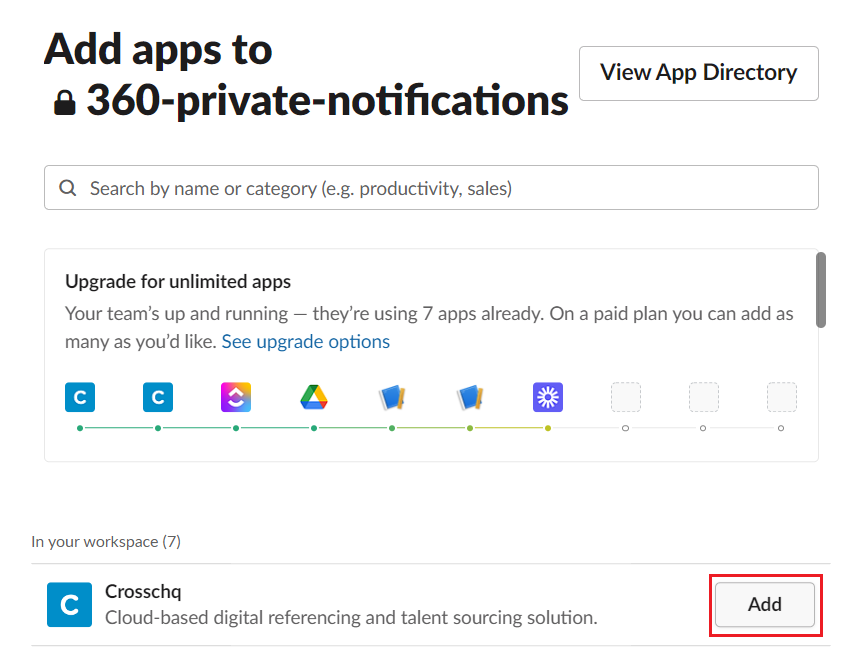Image resolution: width=847 pixels, height=655 pixels.
Task: Click the Google Drive app icon
Action: tap(314, 397)
